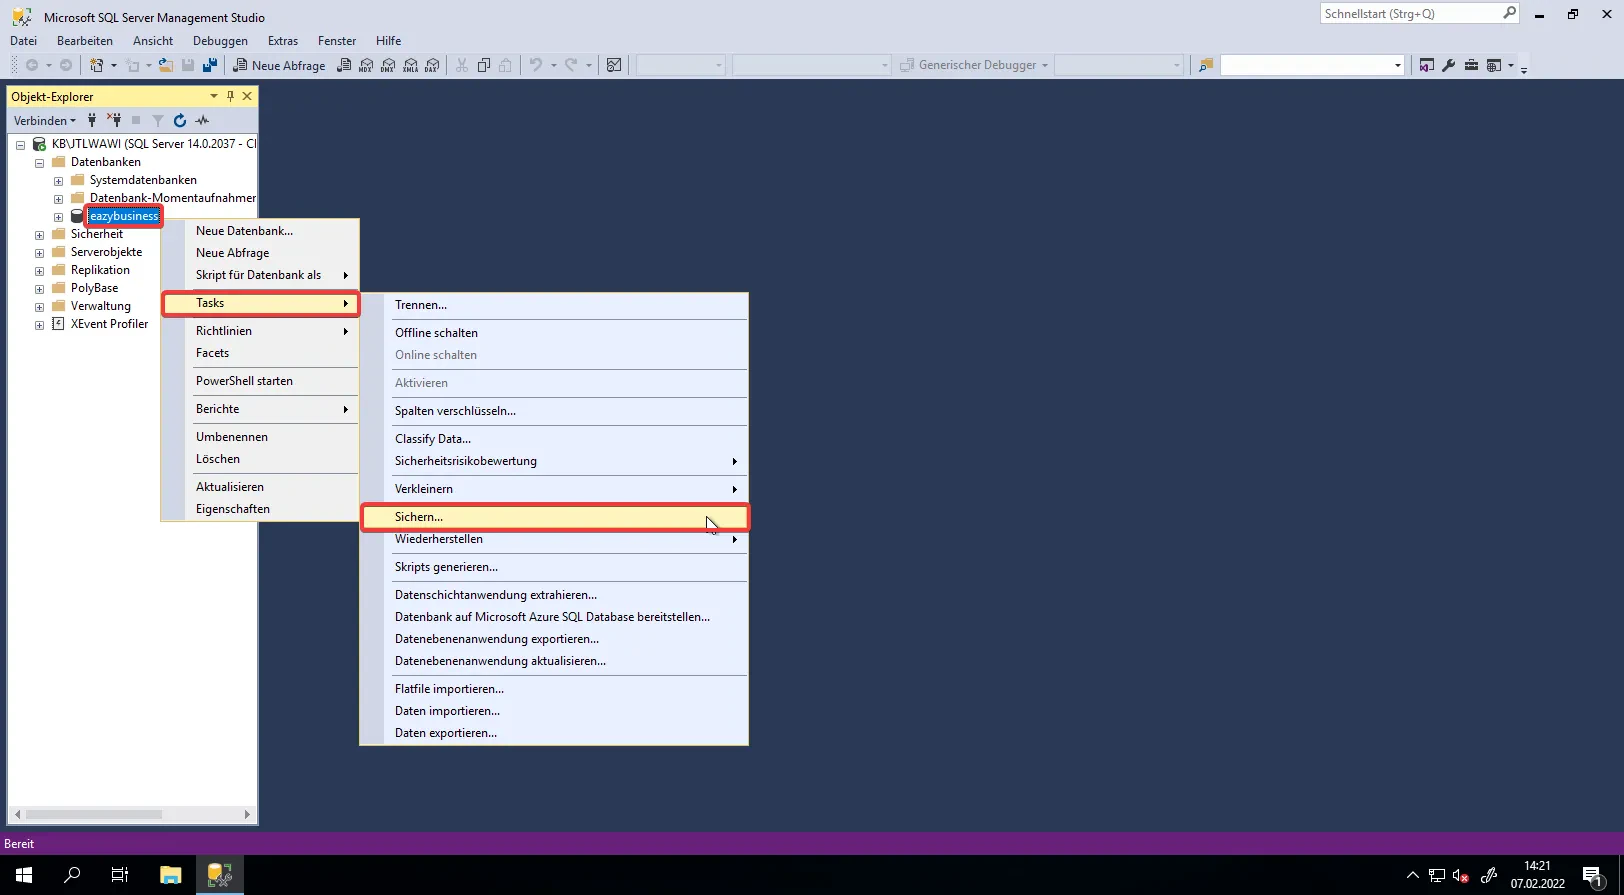1624x895 pixels.
Task: Expand the PolyBase tree node
Action: [39, 288]
